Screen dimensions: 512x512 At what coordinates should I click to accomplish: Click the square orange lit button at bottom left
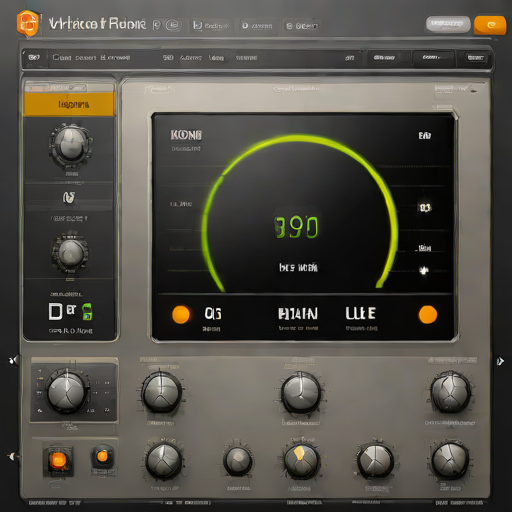tap(58, 461)
